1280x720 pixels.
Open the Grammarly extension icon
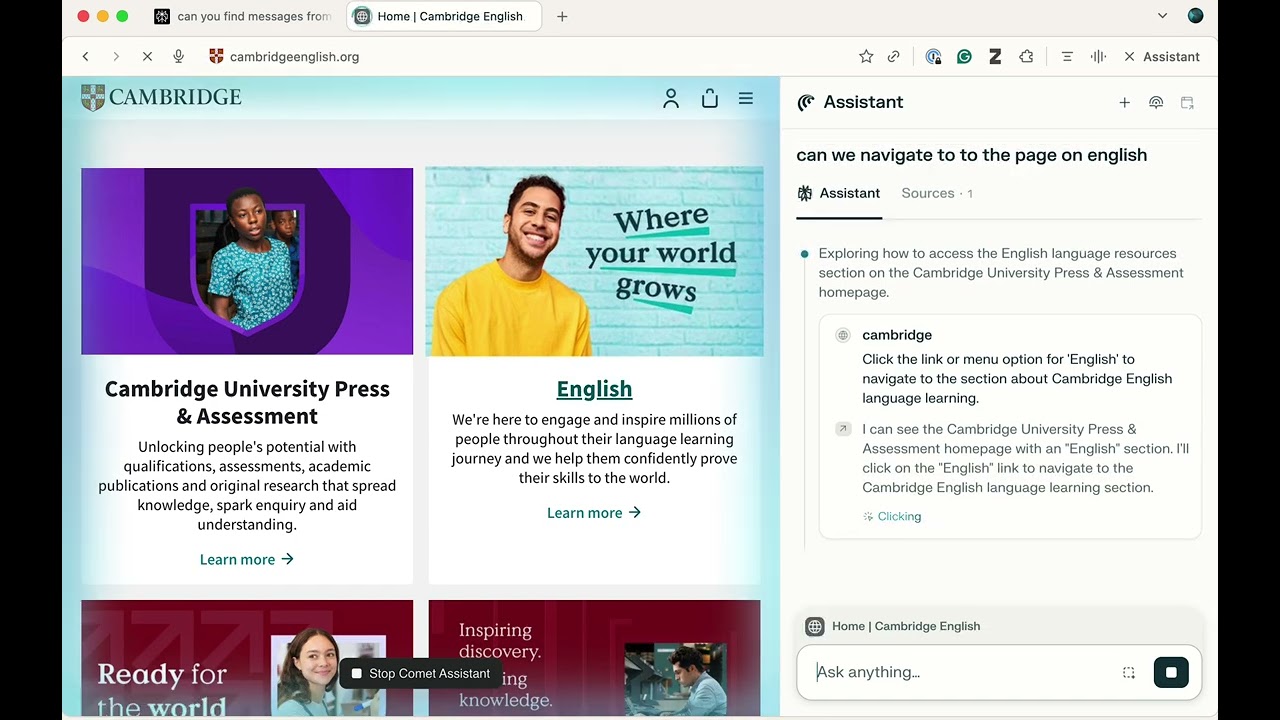pyautogui.click(x=964, y=57)
